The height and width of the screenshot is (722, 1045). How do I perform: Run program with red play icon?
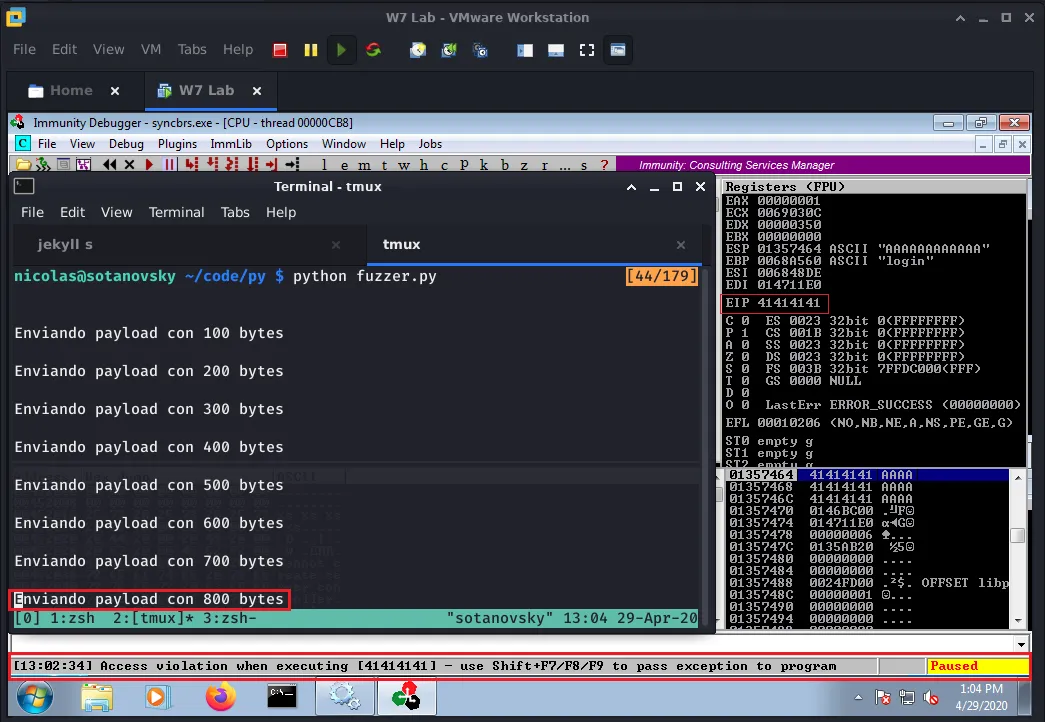point(149,165)
